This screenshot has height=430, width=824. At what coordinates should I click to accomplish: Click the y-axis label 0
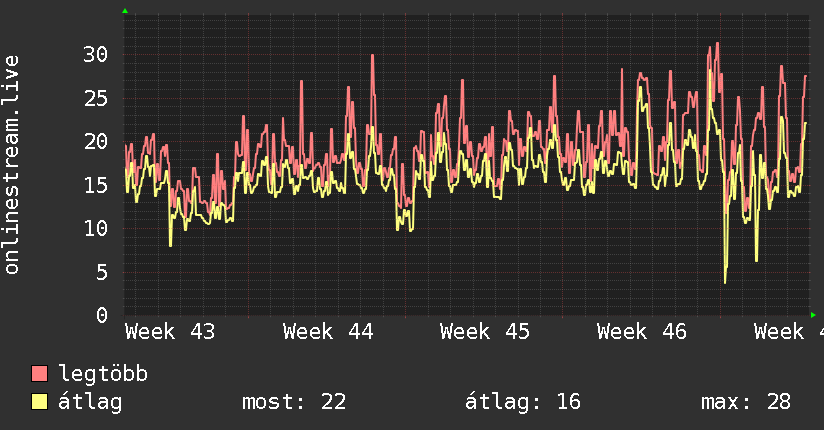tap(102, 315)
